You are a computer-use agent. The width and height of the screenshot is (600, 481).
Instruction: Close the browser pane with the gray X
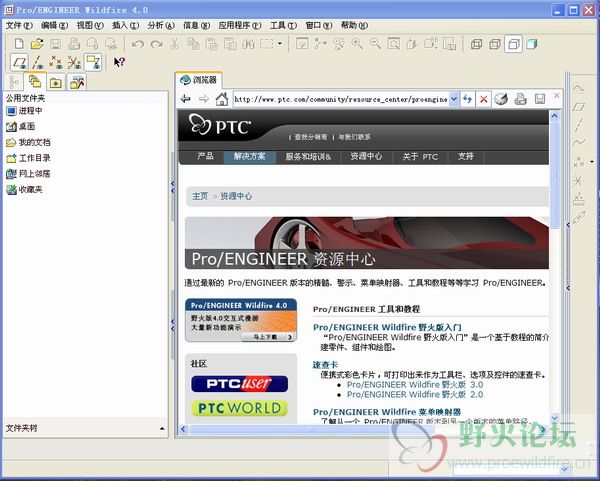(x=557, y=95)
